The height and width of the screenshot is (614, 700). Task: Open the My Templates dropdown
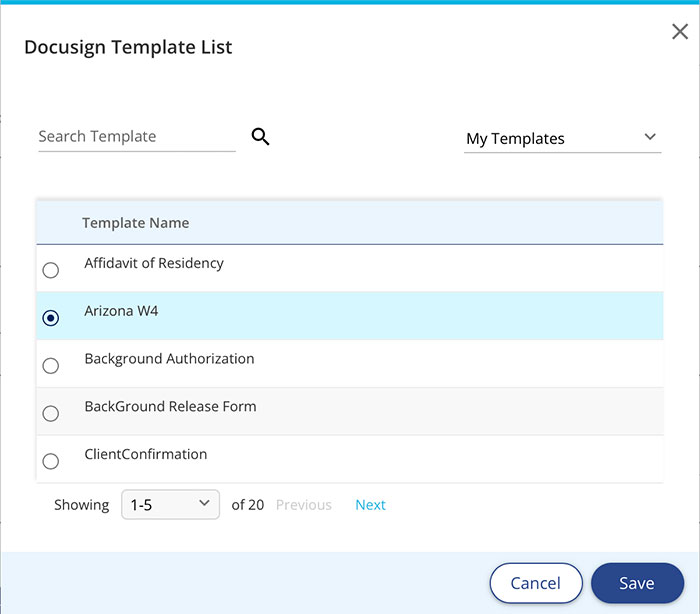[562, 138]
